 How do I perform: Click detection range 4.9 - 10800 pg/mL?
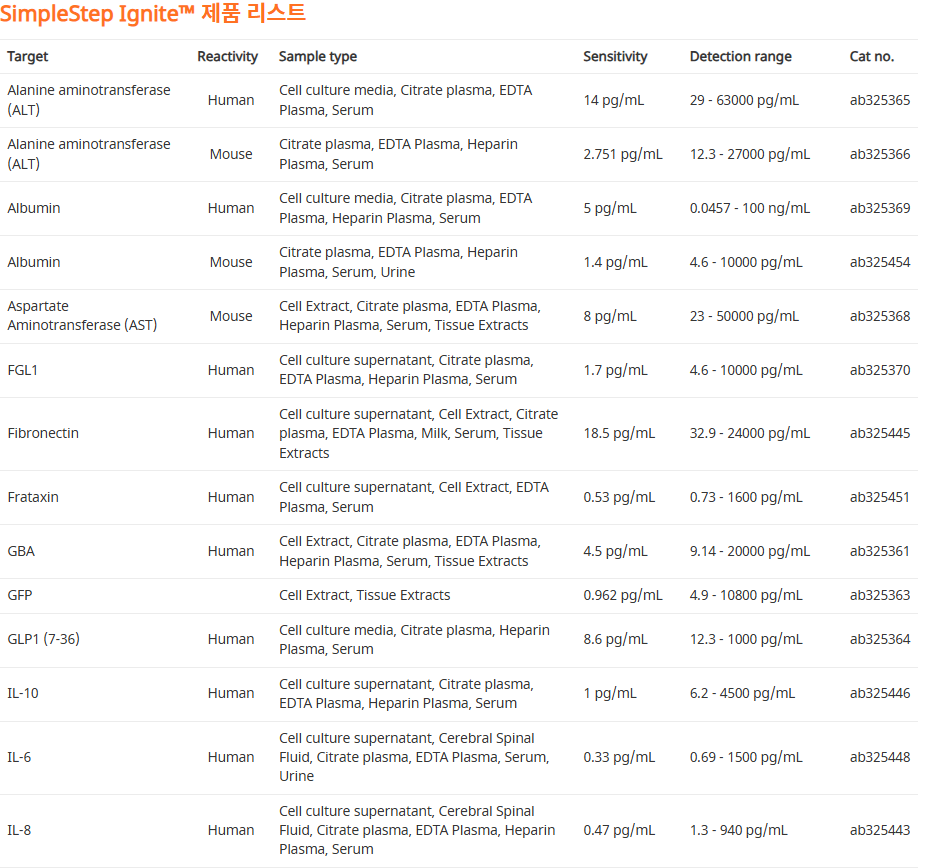coord(746,595)
